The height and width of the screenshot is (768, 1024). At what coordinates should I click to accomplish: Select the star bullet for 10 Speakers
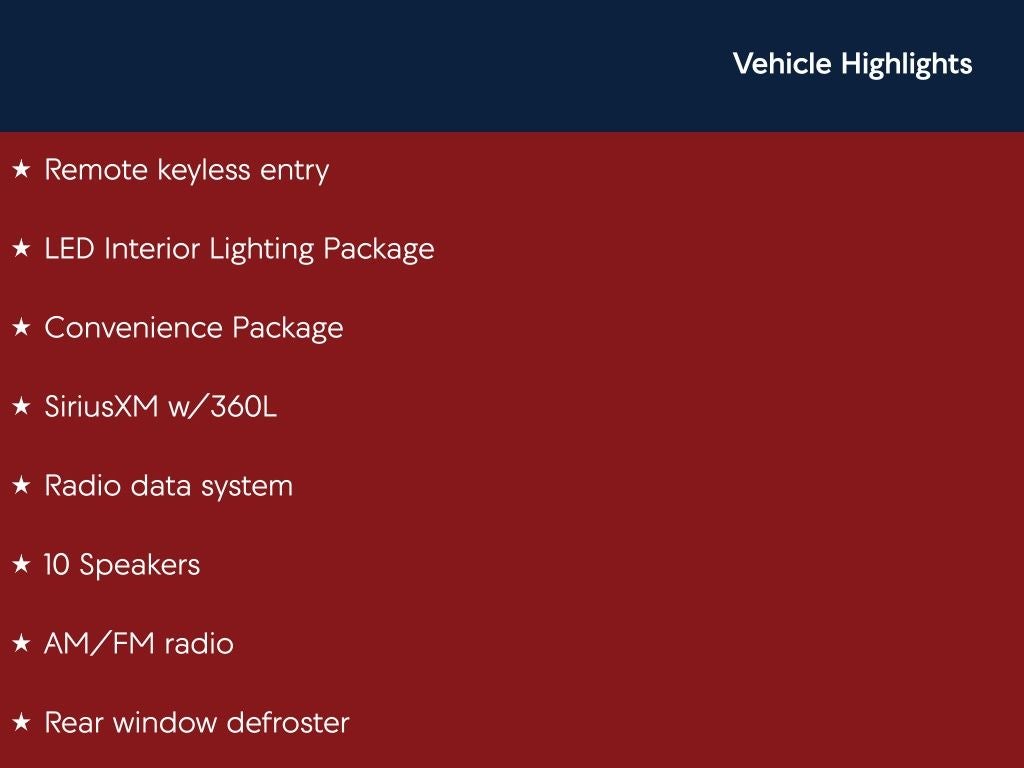pos(21,566)
